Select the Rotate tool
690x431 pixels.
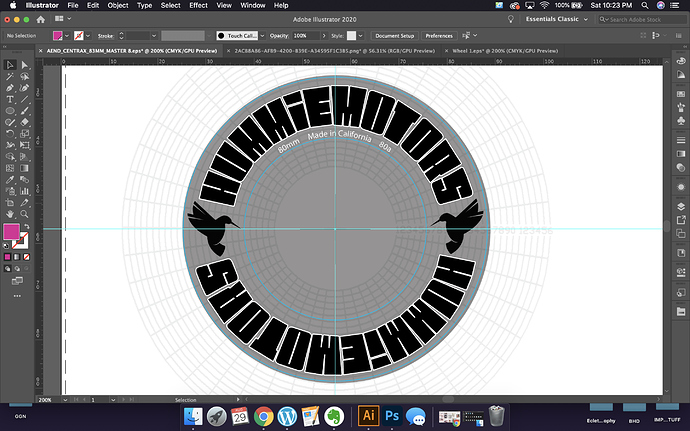coord(10,134)
